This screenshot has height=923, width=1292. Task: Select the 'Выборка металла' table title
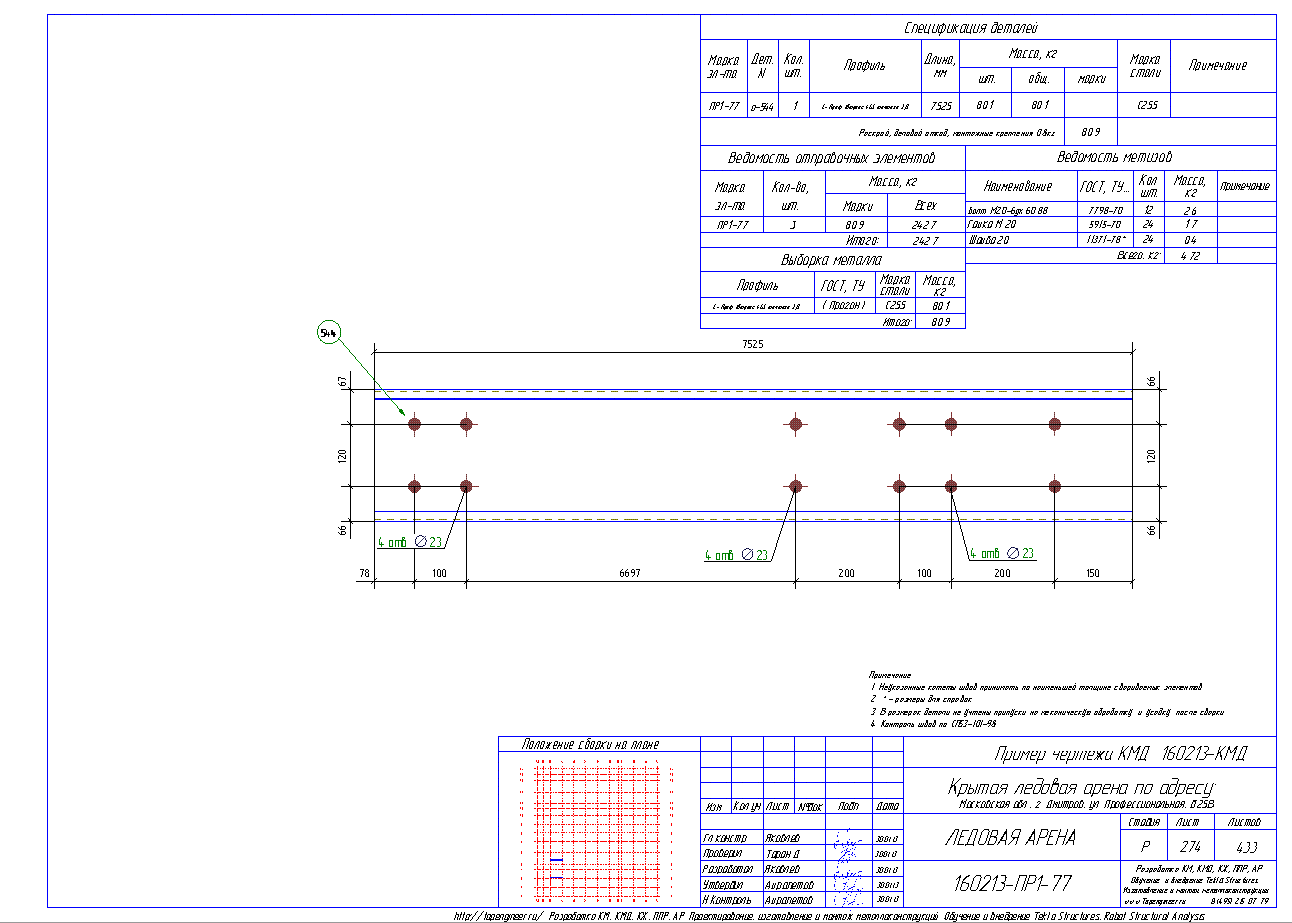pyautogui.click(x=831, y=260)
